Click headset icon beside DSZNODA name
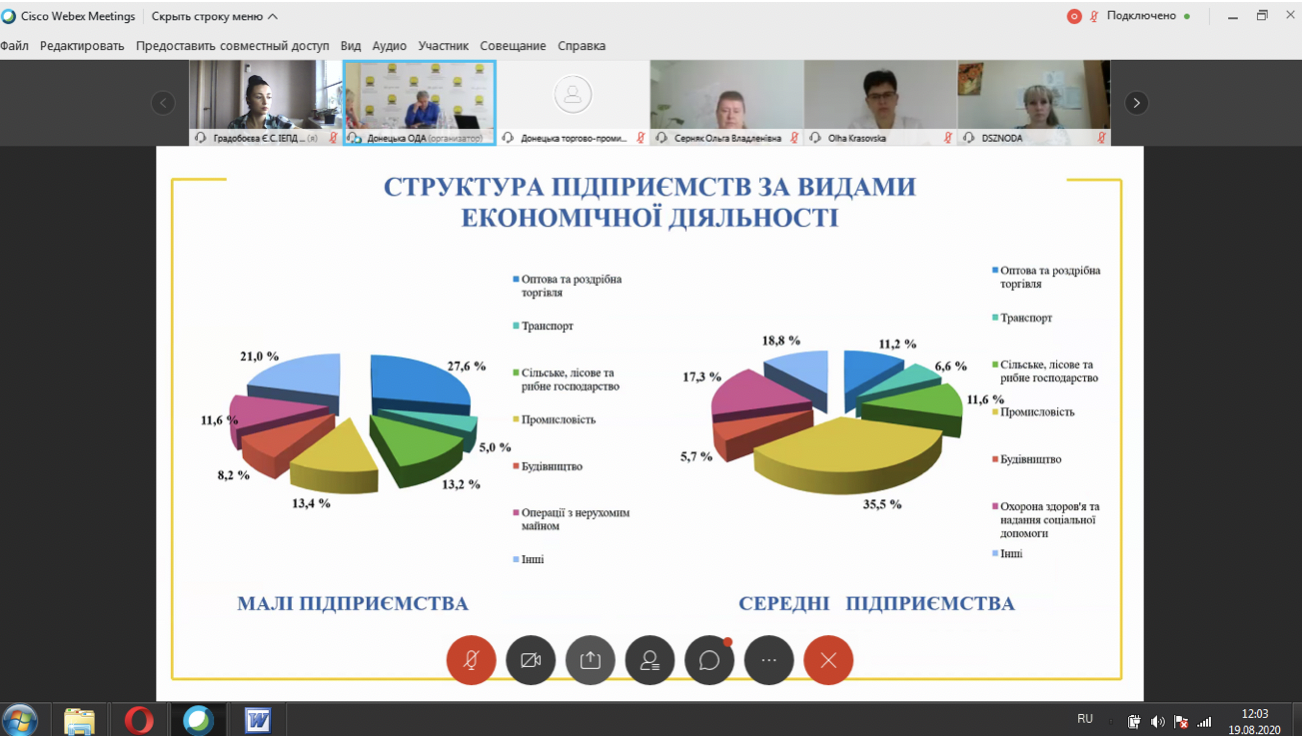The image size is (1302, 736). pyautogui.click(x=968, y=138)
